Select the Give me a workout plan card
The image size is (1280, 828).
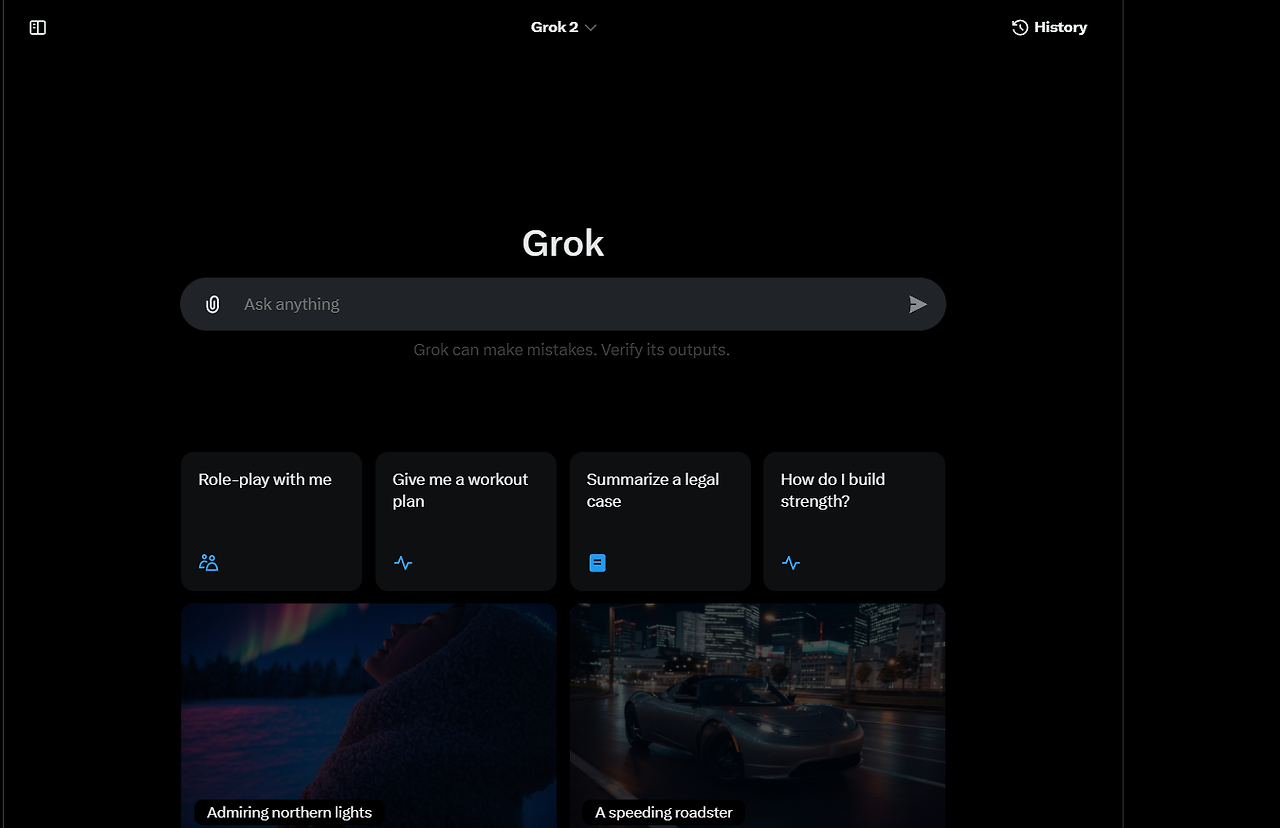pos(465,521)
